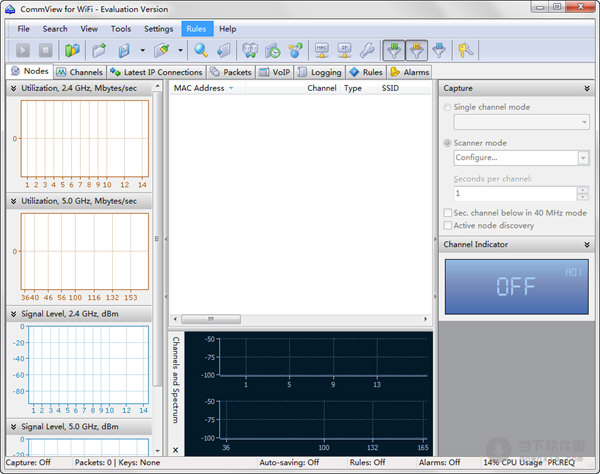Click the wrench options icon
Viewport: 600px width, 474px height.
[x=367, y=50]
